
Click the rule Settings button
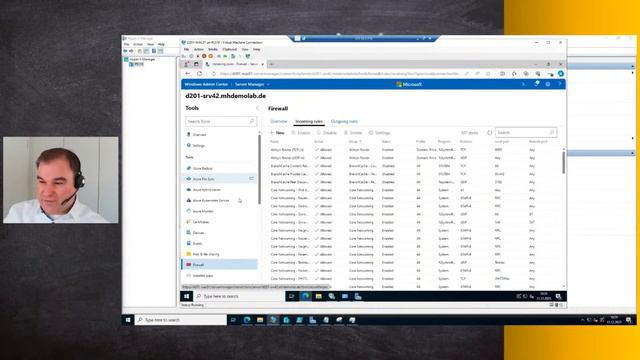click(x=380, y=133)
